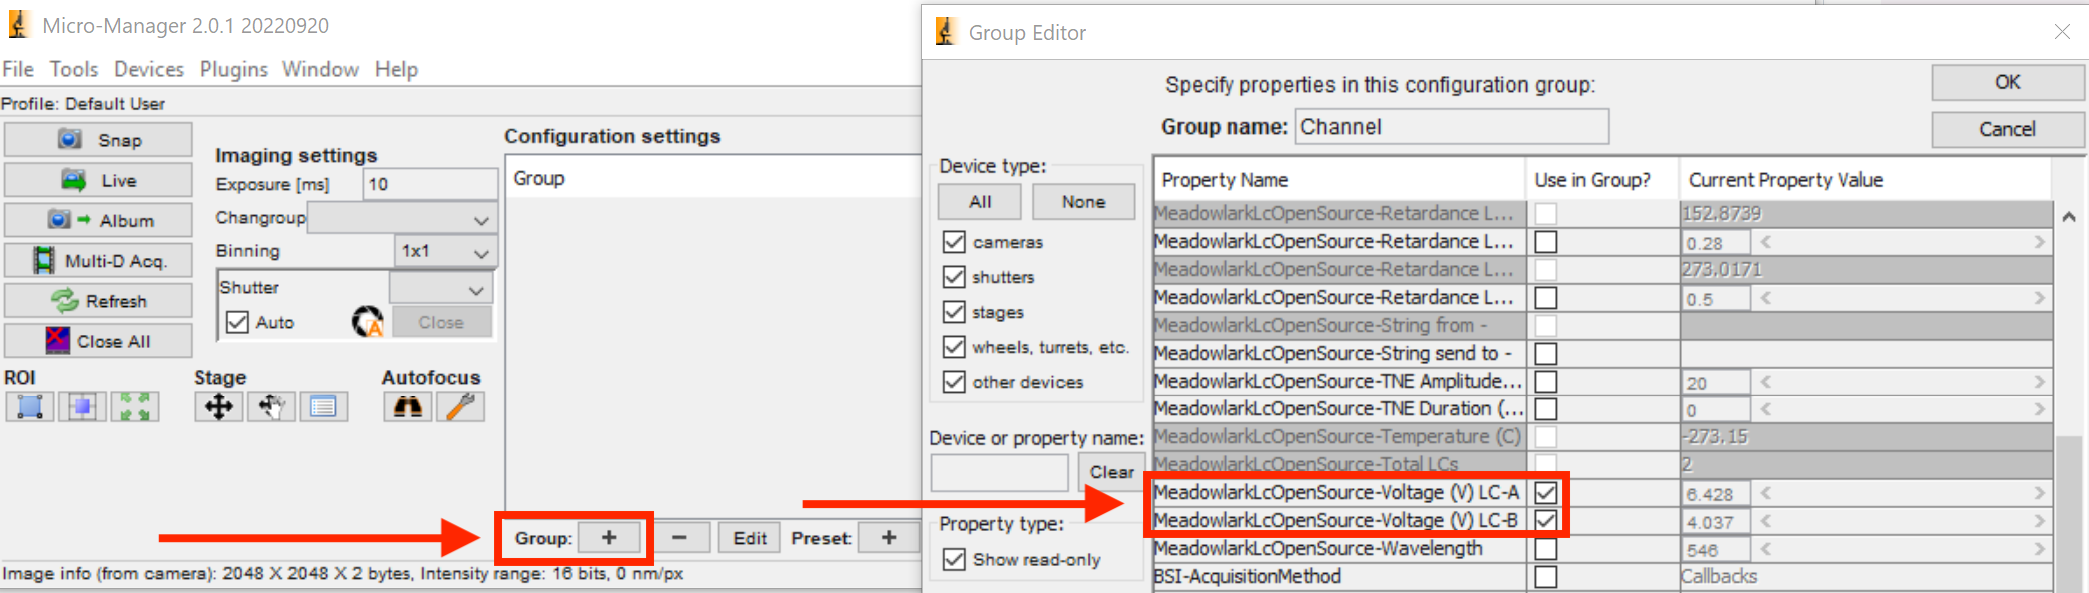Click the Clear filter button
The image size is (2089, 593).
(1111, 472)
